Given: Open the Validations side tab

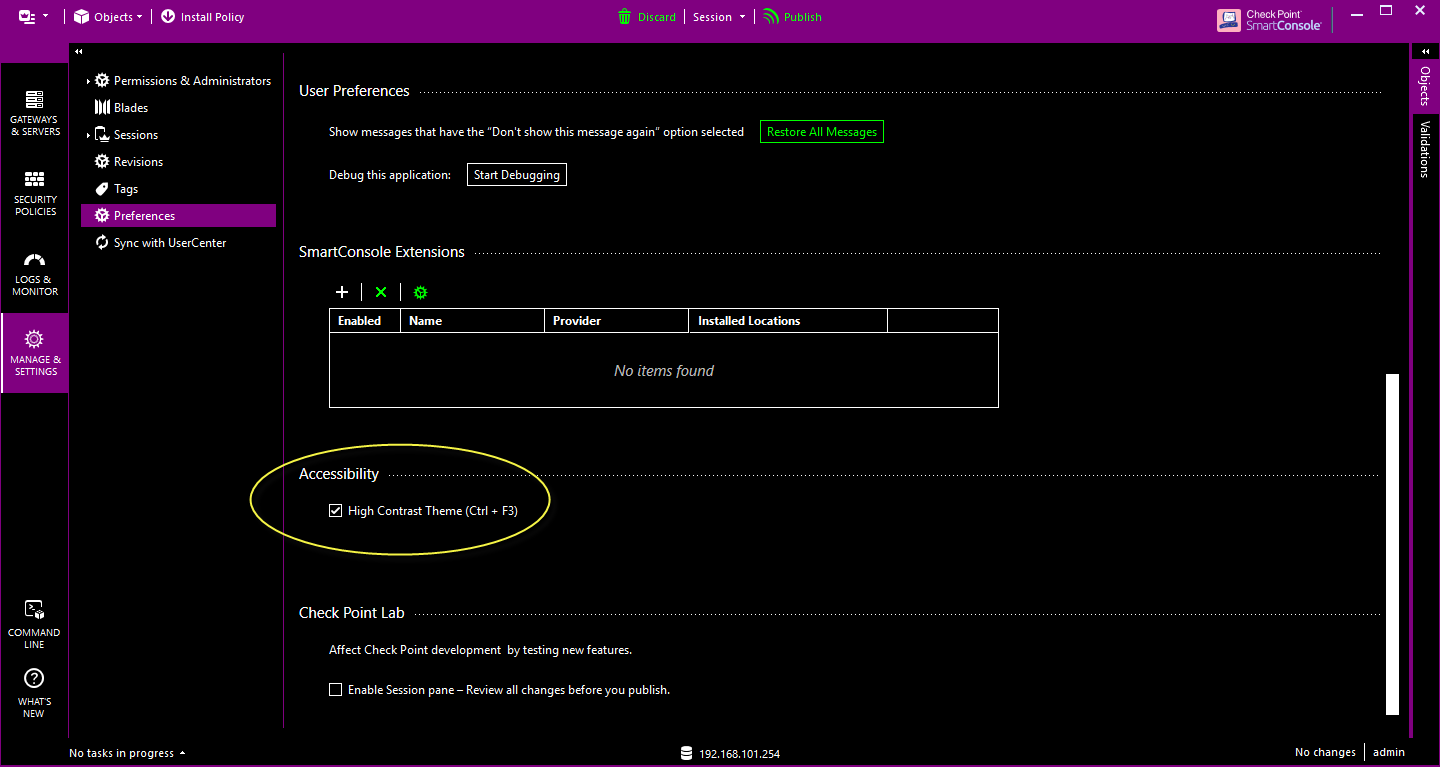Looking at the screenshot, I should click(1425, 149).
